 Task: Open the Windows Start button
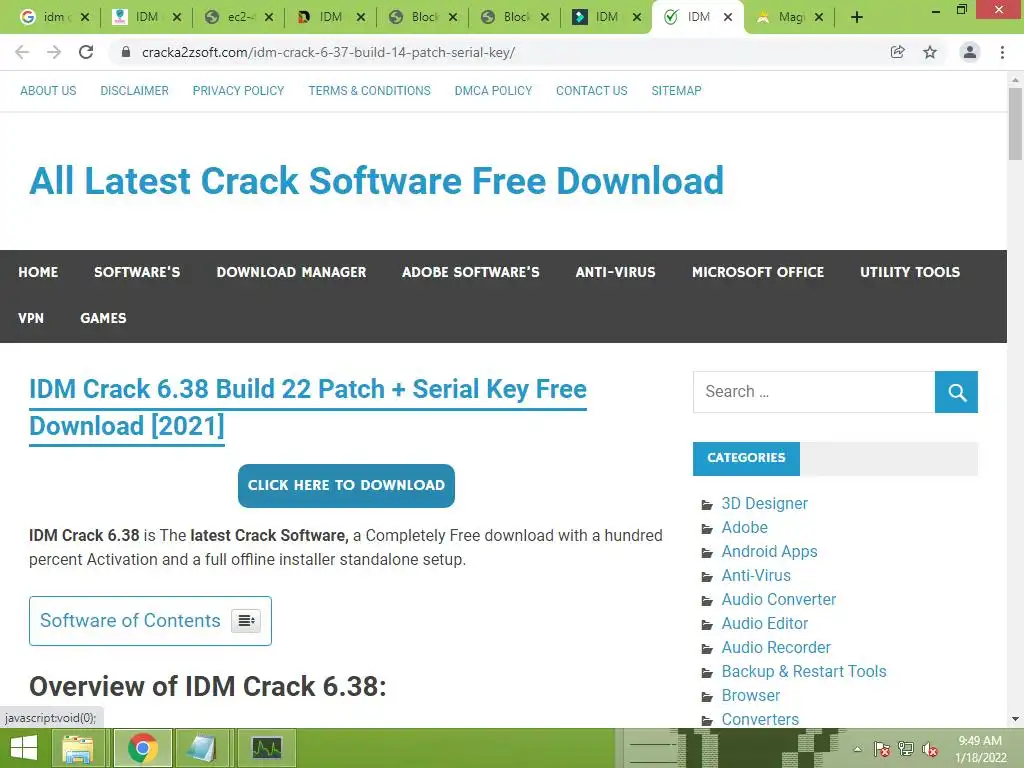24,748
